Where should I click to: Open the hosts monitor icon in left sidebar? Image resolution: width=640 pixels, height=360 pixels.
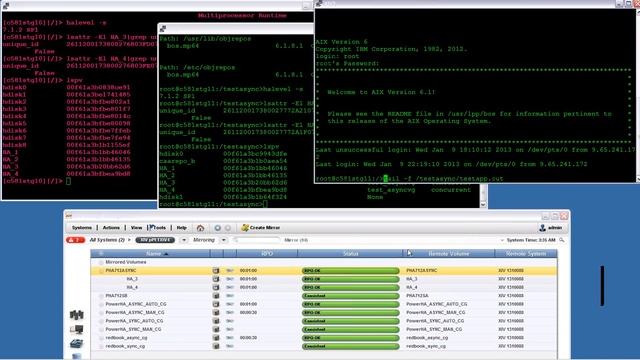76,329
